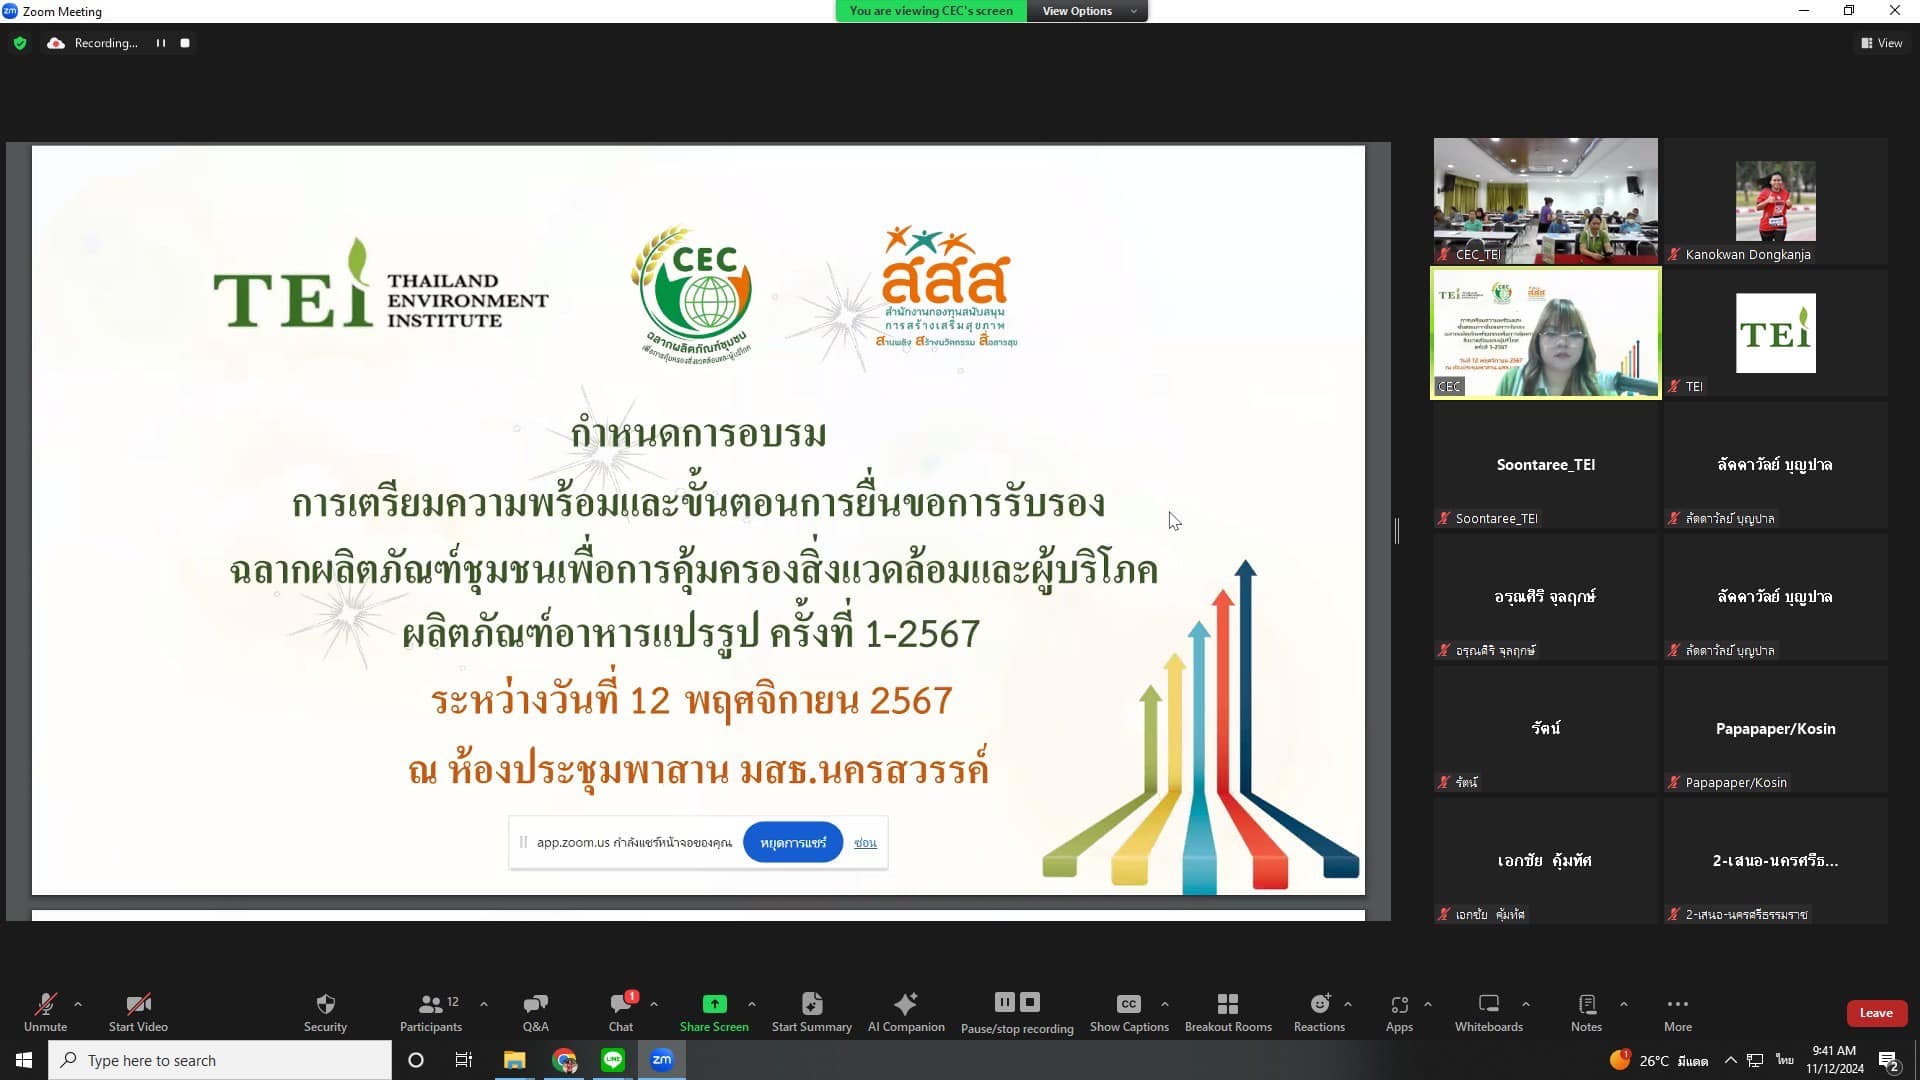Expand the arrow next to Participants
Image resolution: width=1920 pixels, height=1080 pixels.
pyautogui.click(x=484, y=1004)
